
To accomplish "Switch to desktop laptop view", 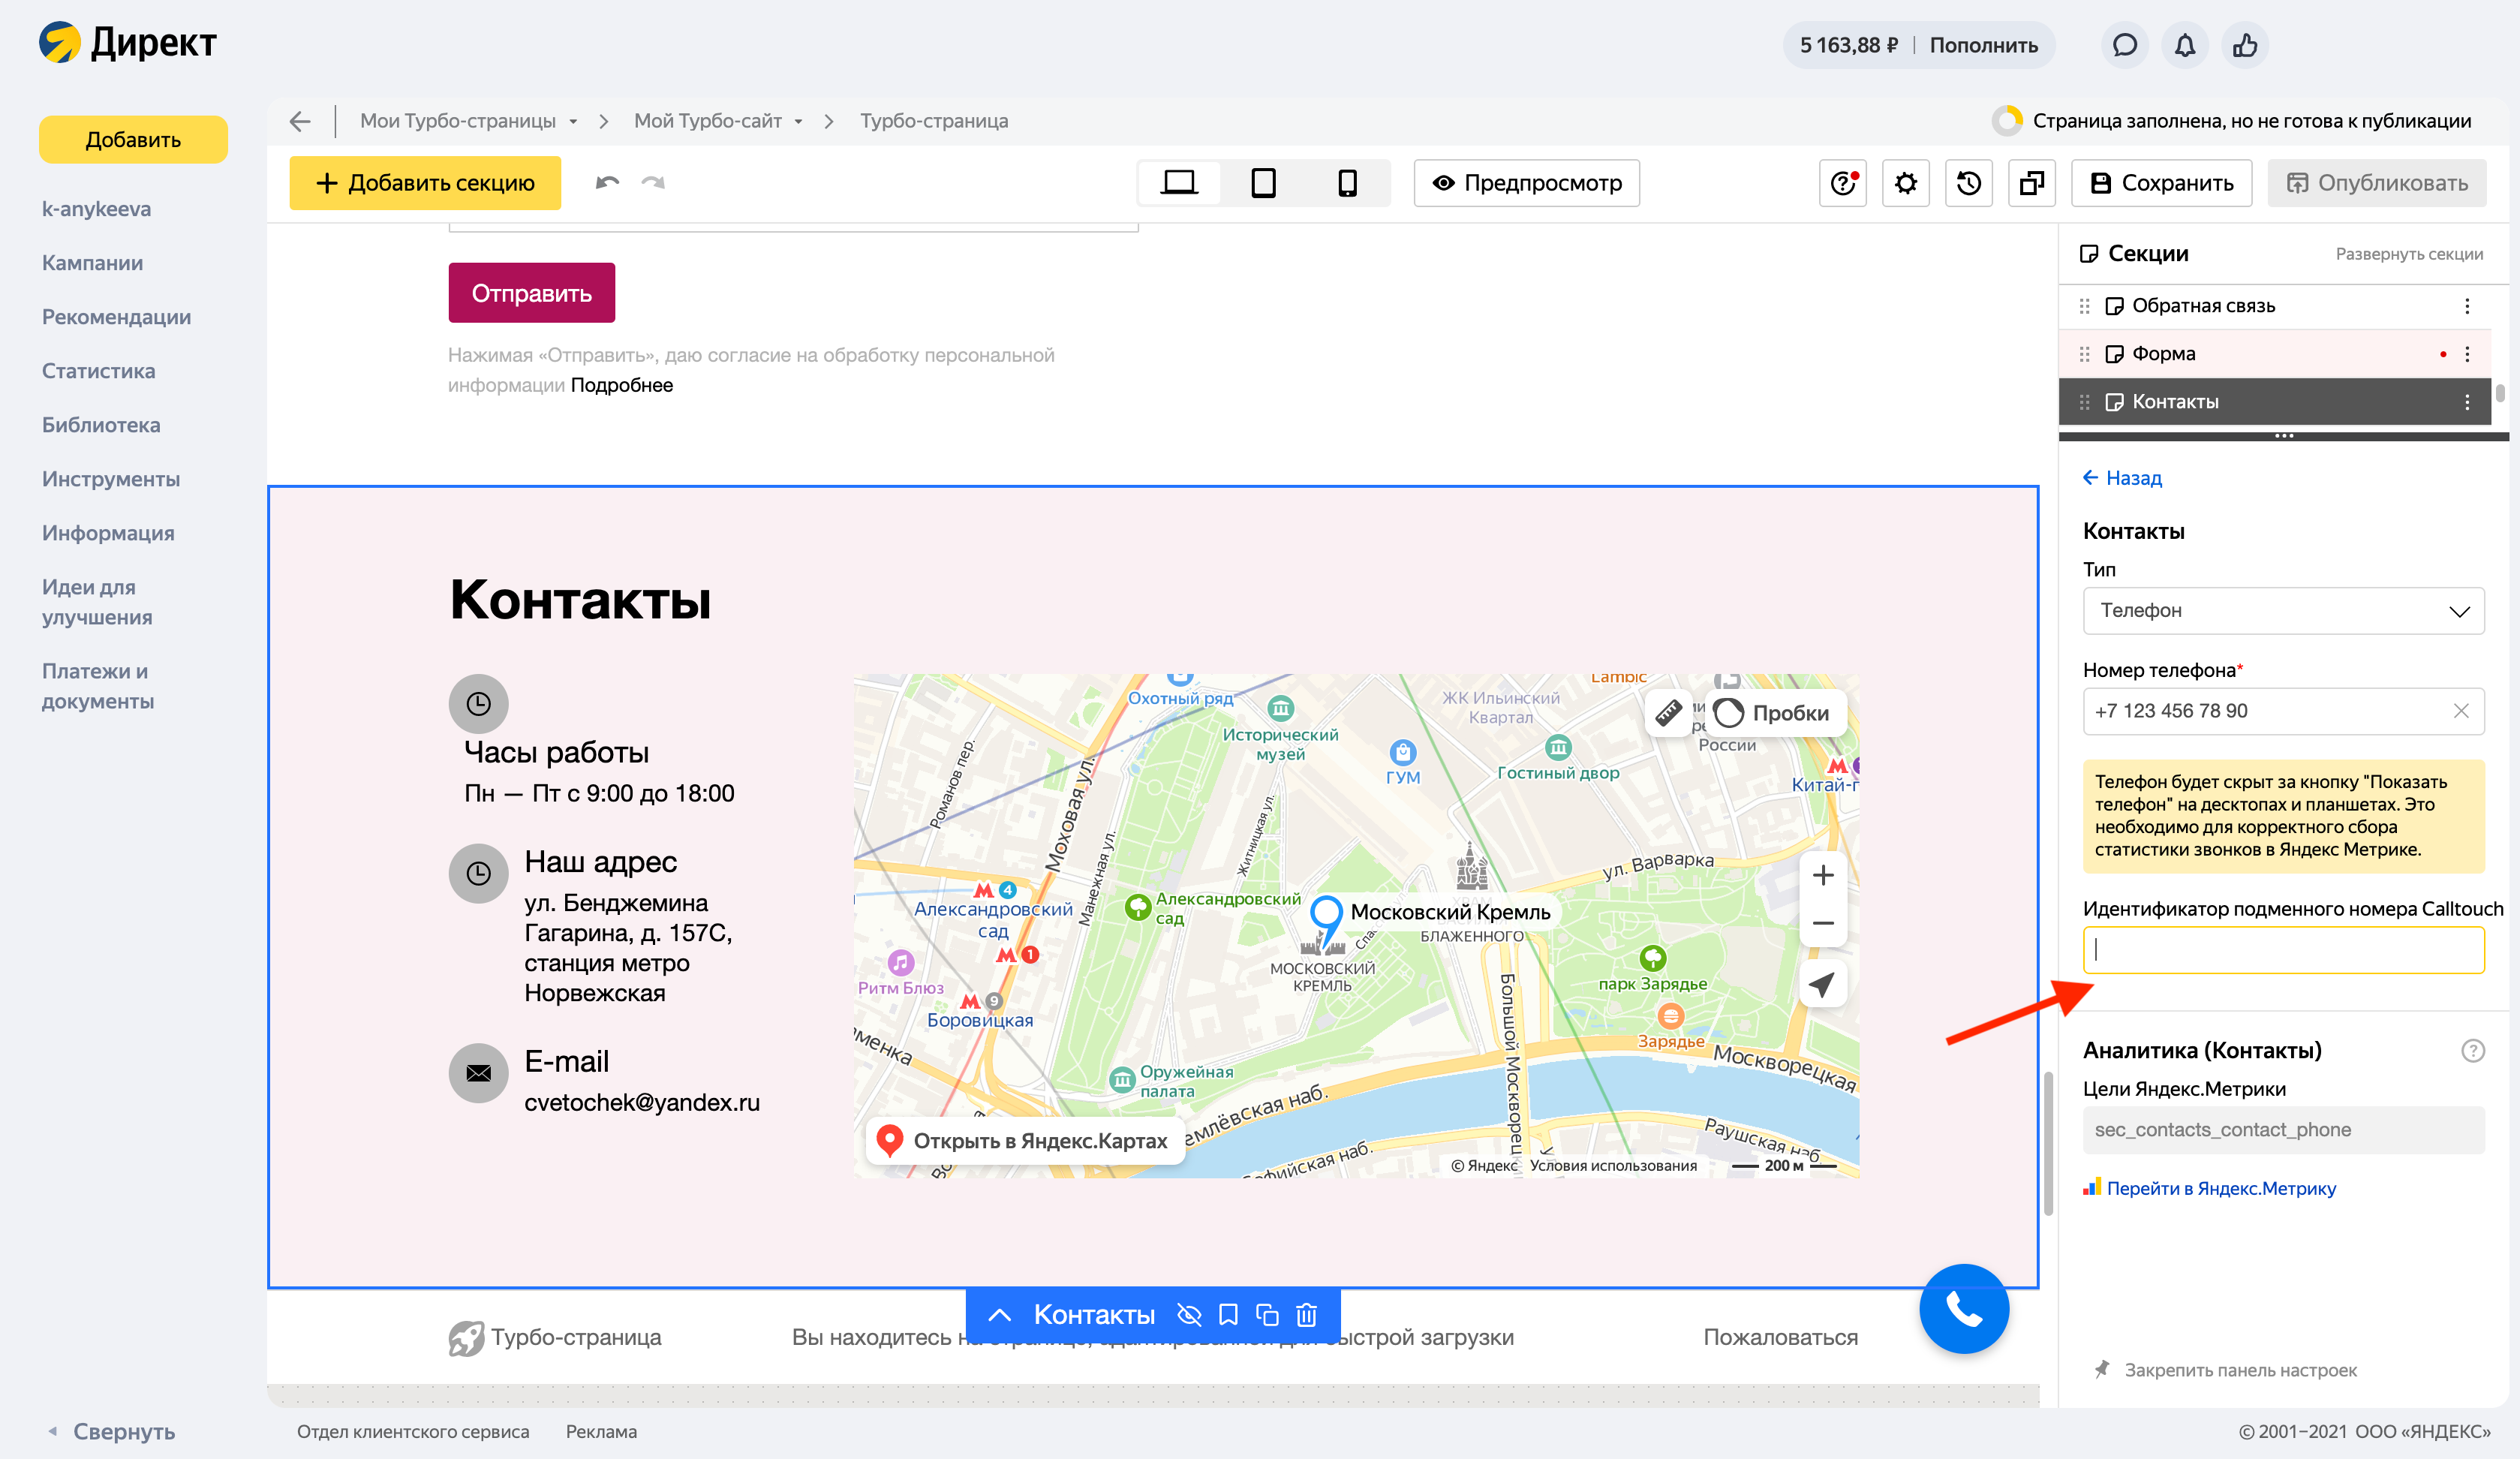I will click(x=1179, y=183).
